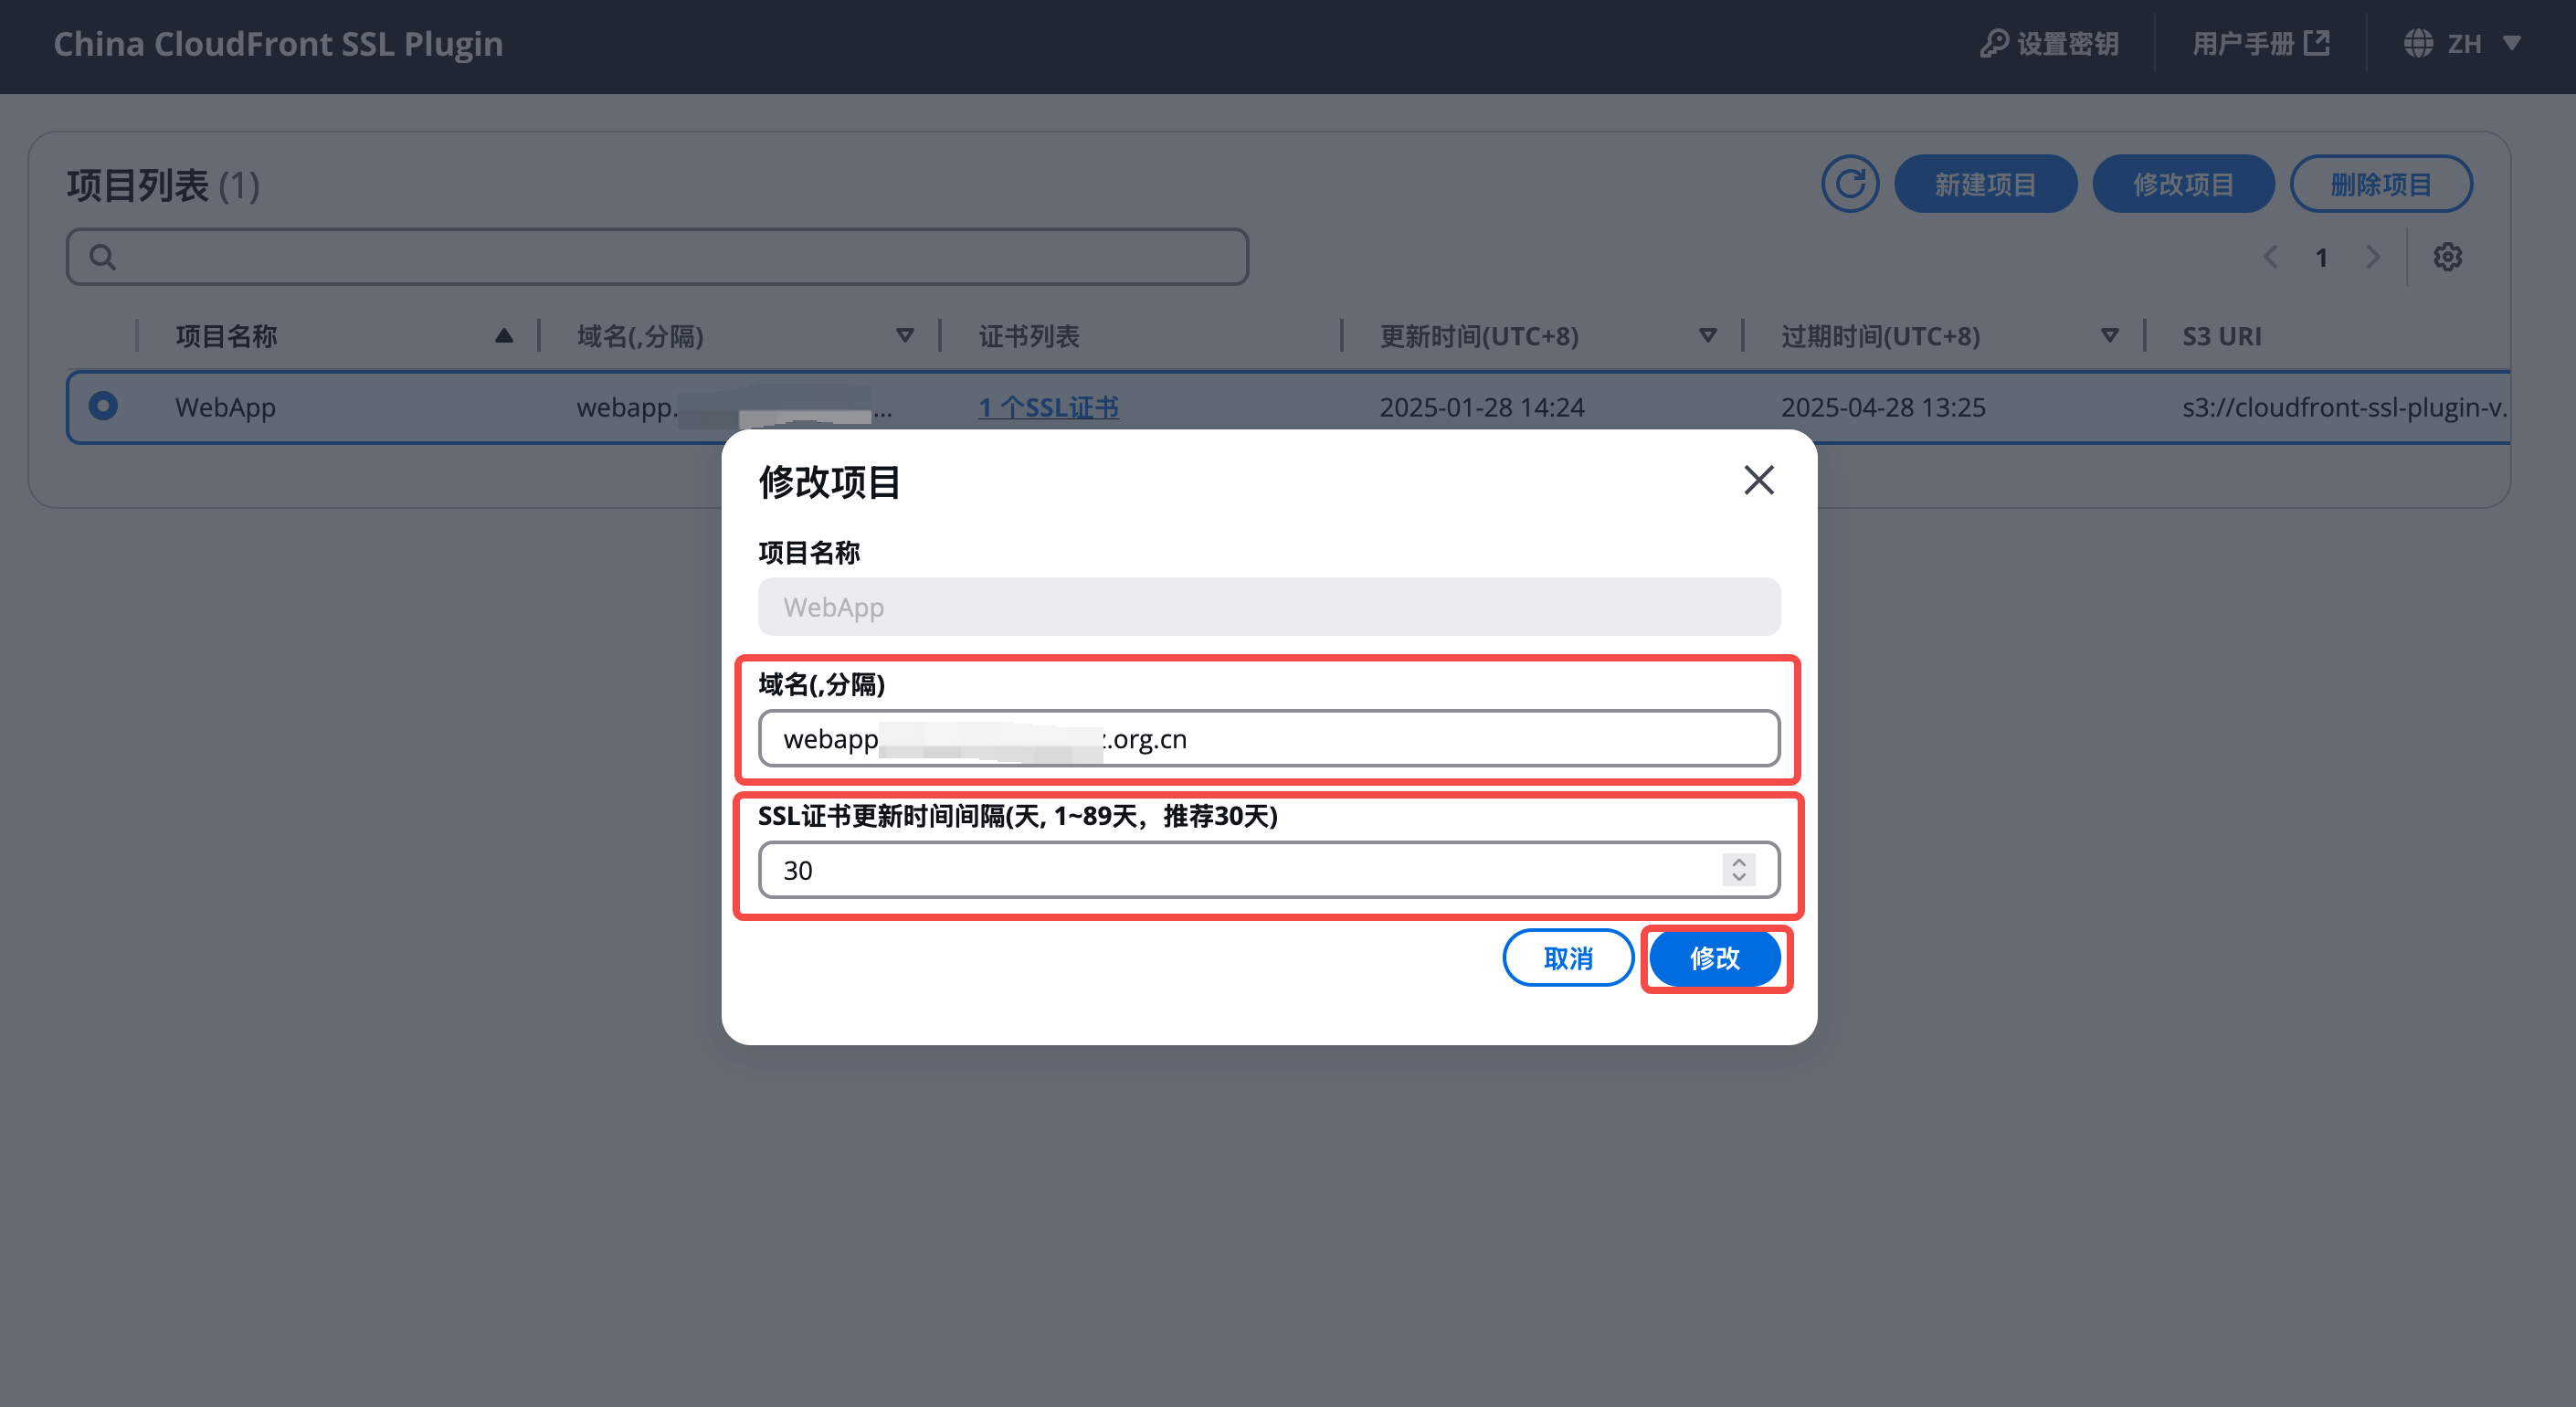Click update time 2025-01-28 14:24 cell

pos(1481,407)
